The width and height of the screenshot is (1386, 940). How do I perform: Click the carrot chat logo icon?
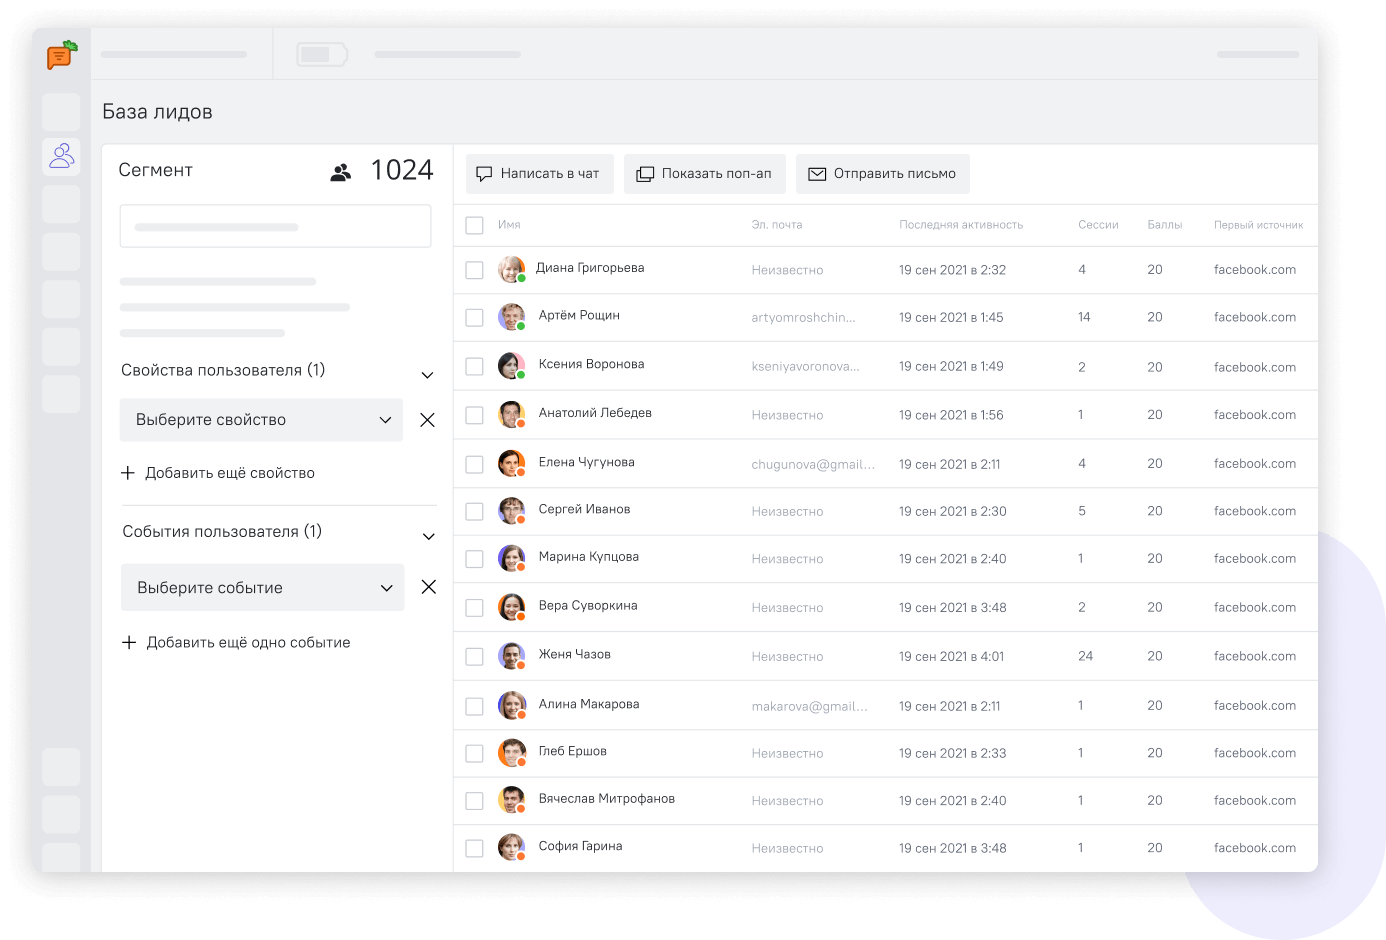(x=62, y=55)
